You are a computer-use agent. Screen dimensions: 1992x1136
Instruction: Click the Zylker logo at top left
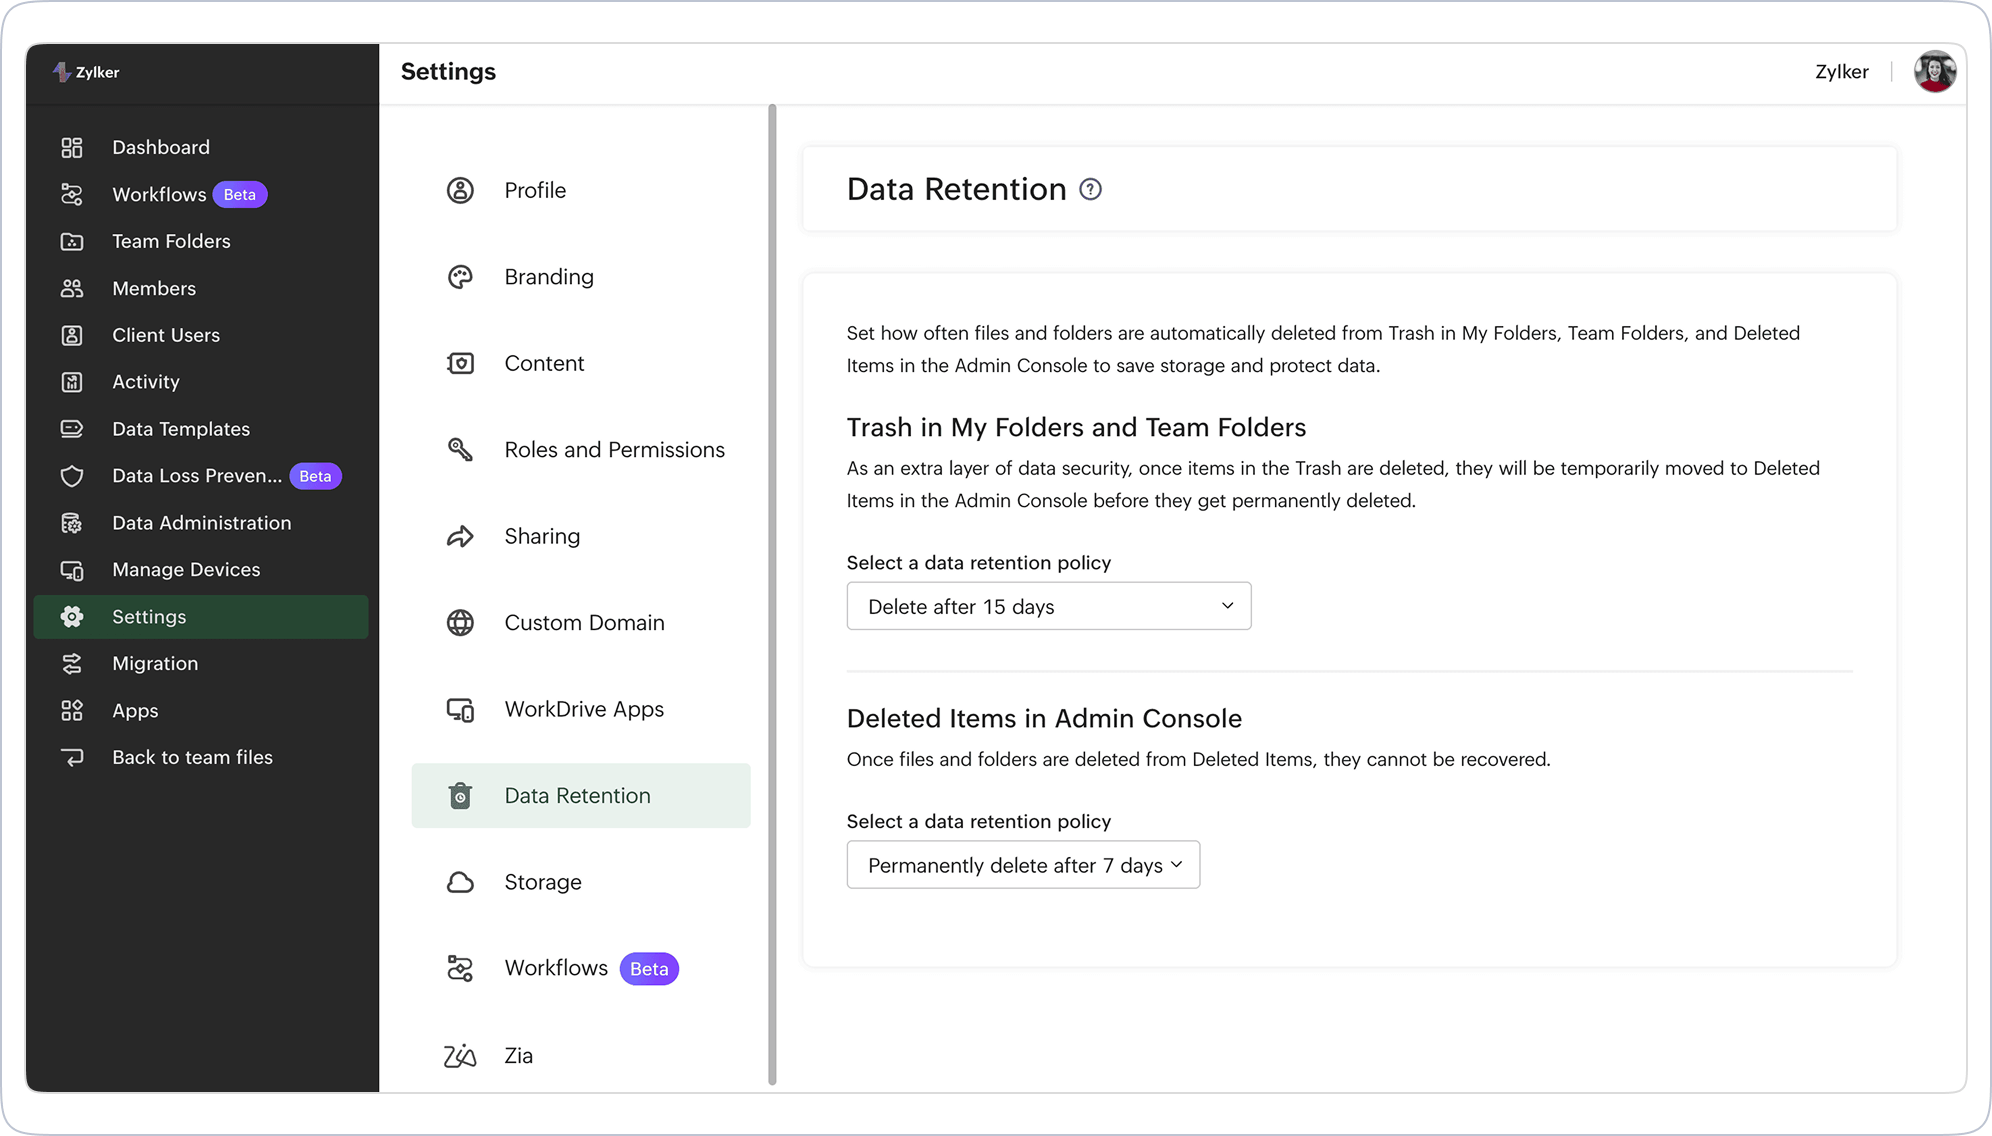[87, 71]
